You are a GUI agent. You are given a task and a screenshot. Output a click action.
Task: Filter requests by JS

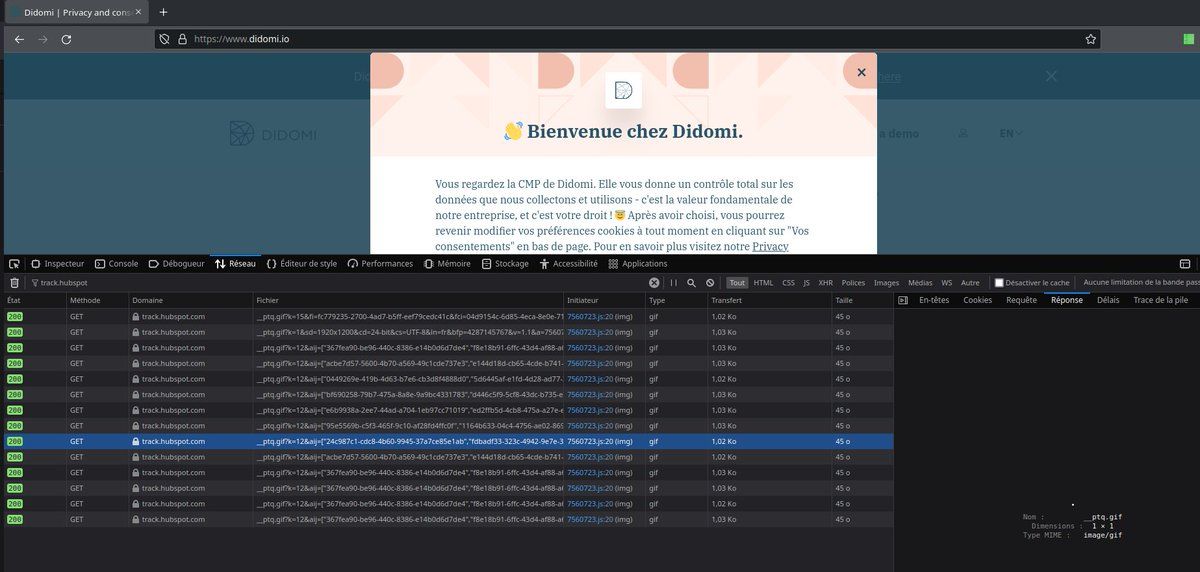pyautogui.click(x=807, y=283)
